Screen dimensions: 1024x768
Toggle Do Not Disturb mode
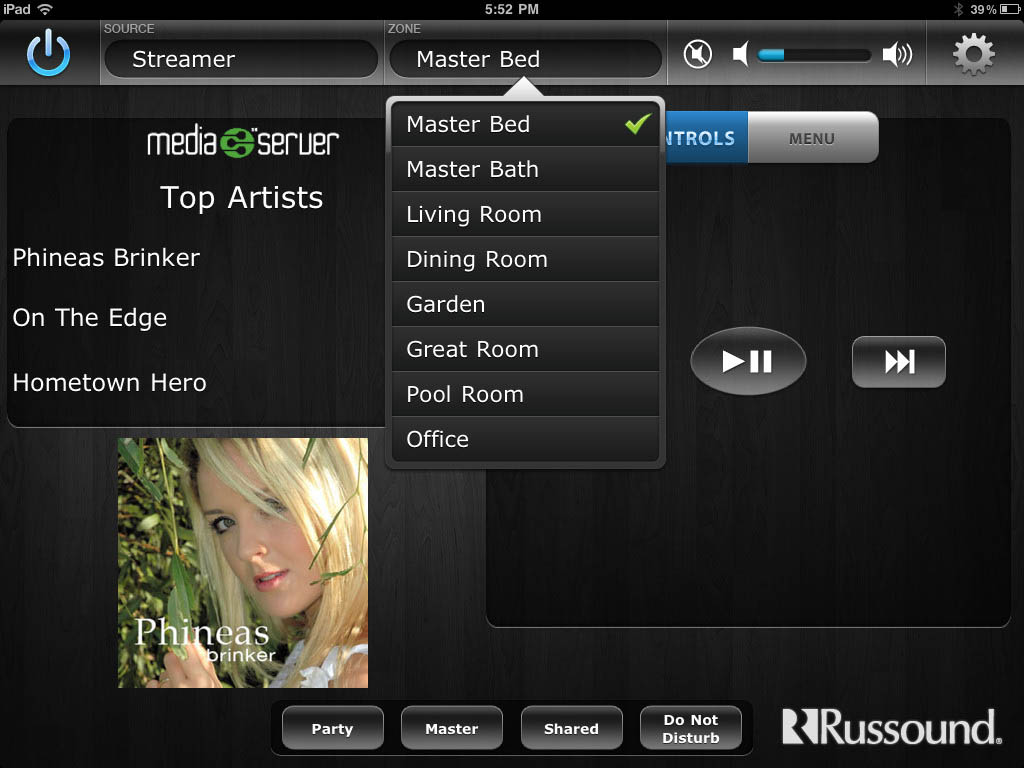click(x=691, y=728)
